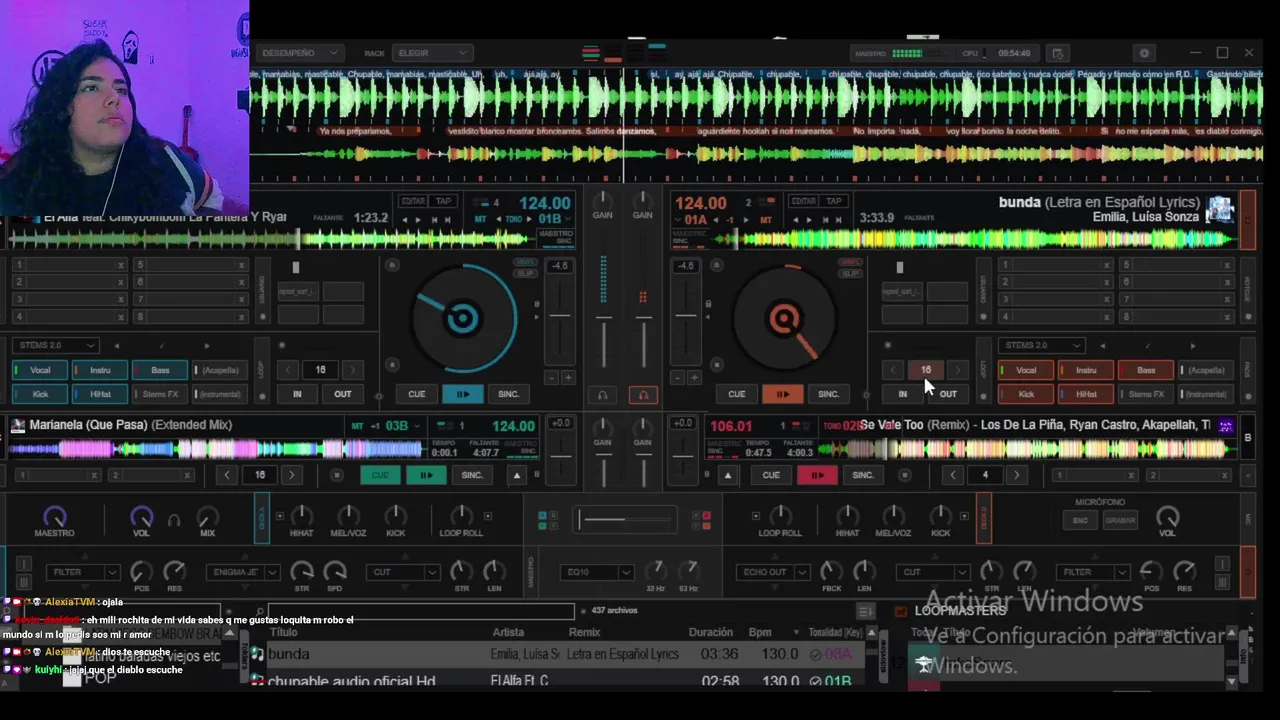This screenshot has width=1280, height=720.
Task: Halve the loop size on the right deck
Action: click(x=893, y=370)
